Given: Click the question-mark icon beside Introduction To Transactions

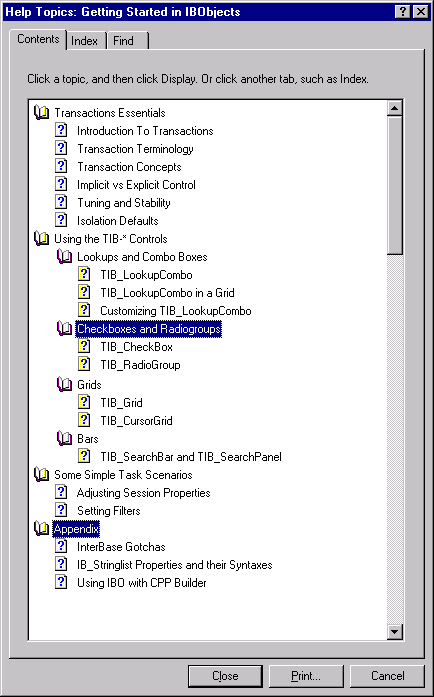Looking at the screenshot, I should coord(61,130).
